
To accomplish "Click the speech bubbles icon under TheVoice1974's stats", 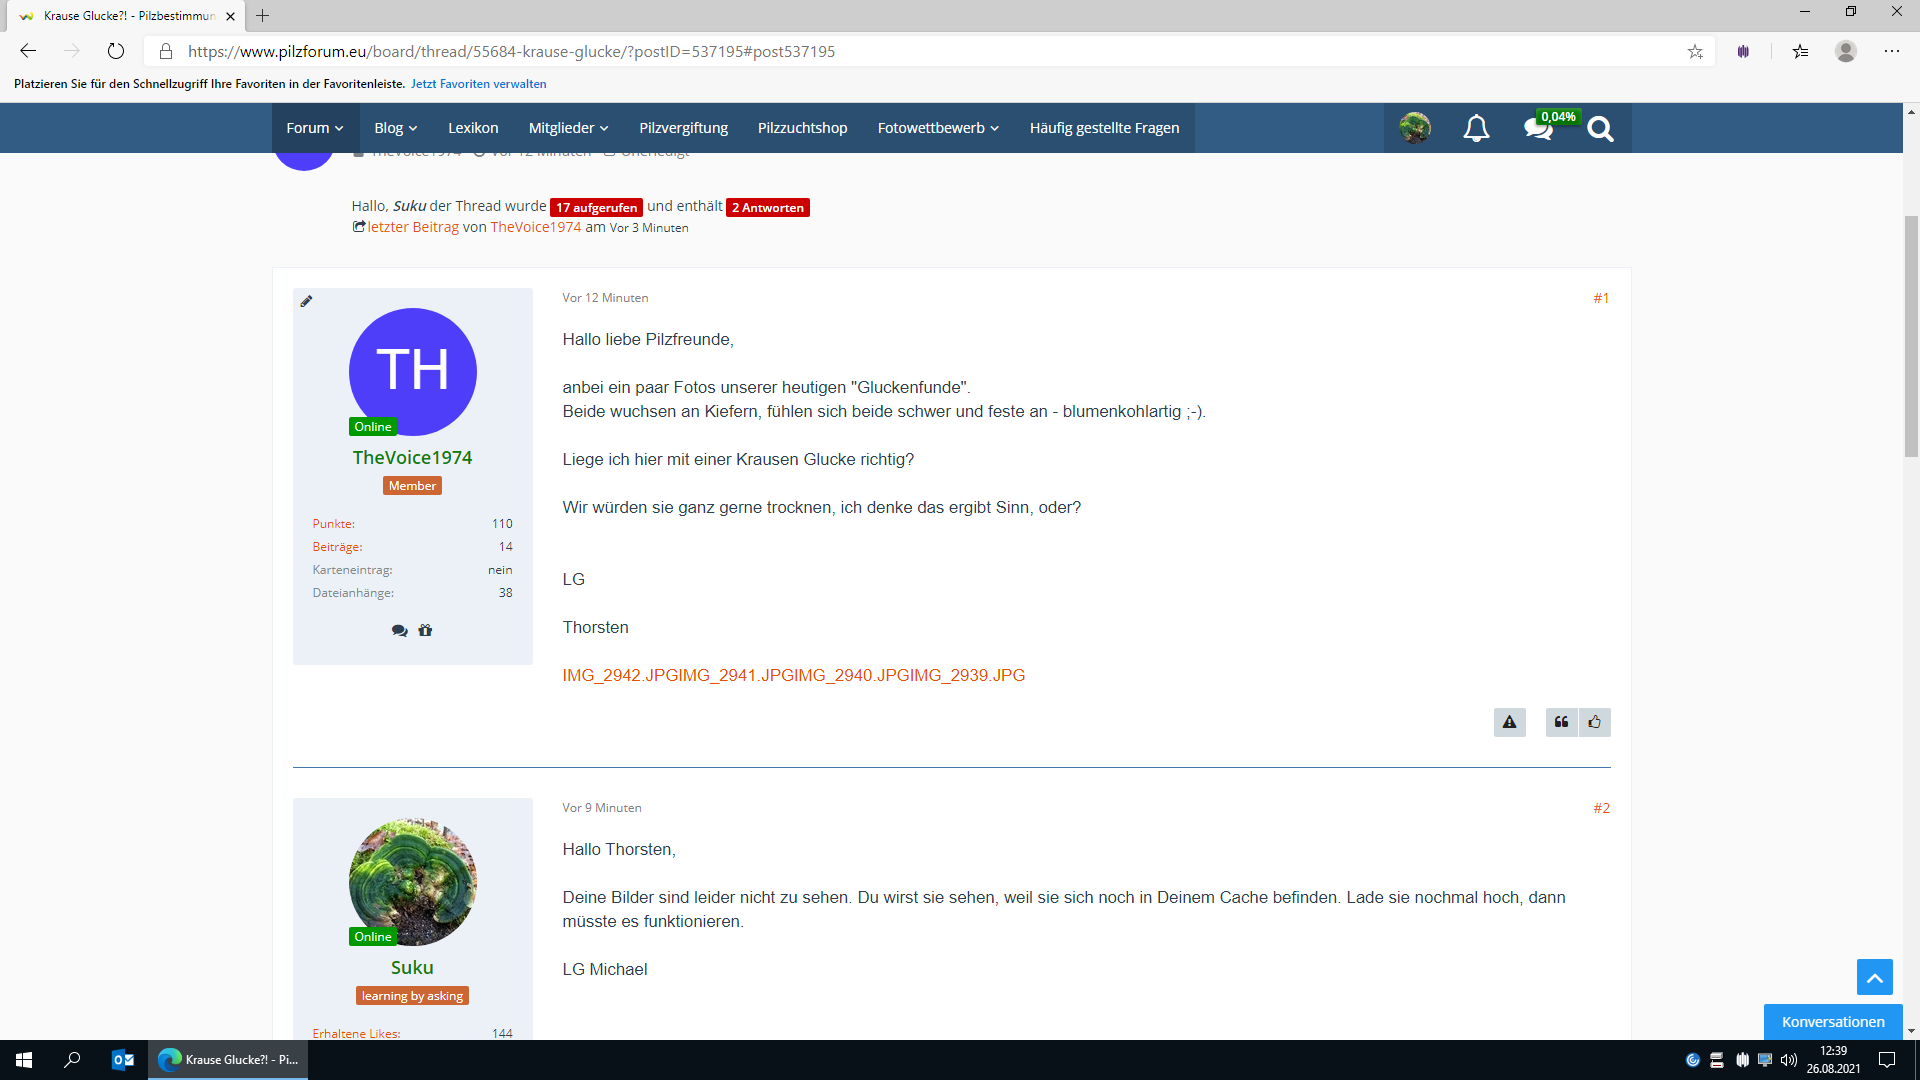I will point(399,631).
